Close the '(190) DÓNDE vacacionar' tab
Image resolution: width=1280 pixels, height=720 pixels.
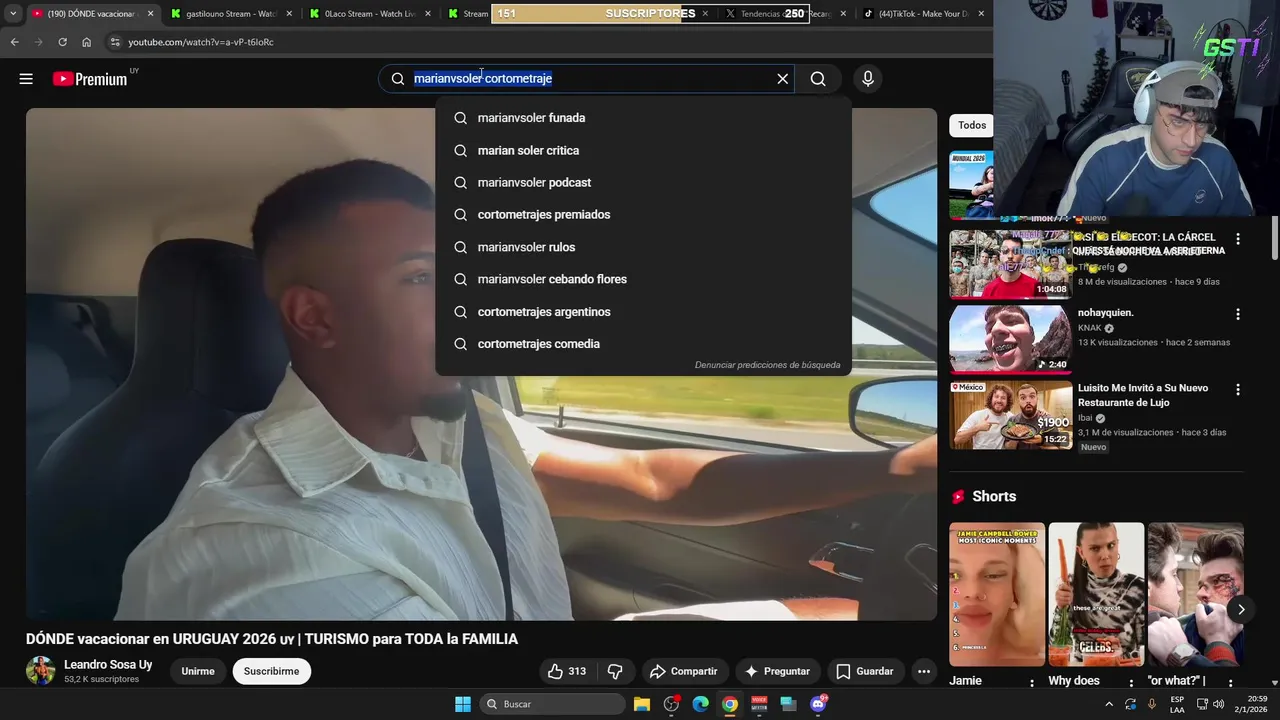coord(150,14)
